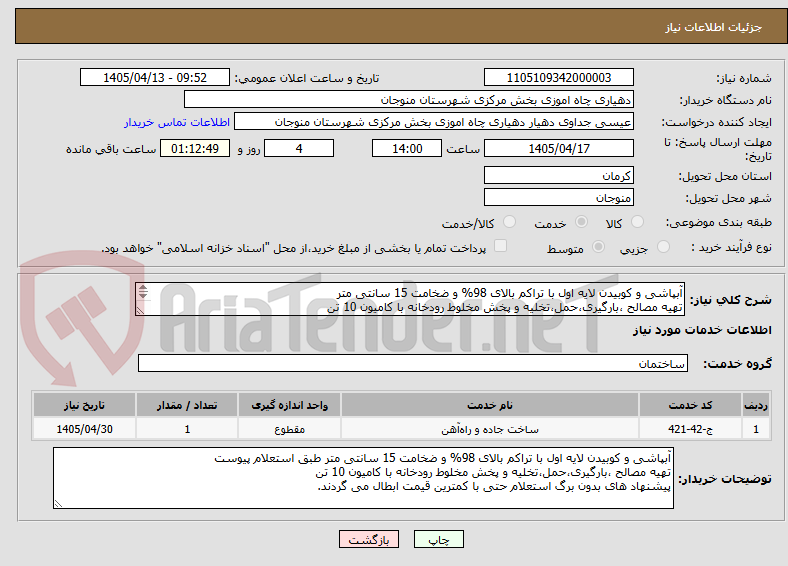788x566 pixels.
Task: Click the نوع فرآیند خرید label
Action: (731, 247)
